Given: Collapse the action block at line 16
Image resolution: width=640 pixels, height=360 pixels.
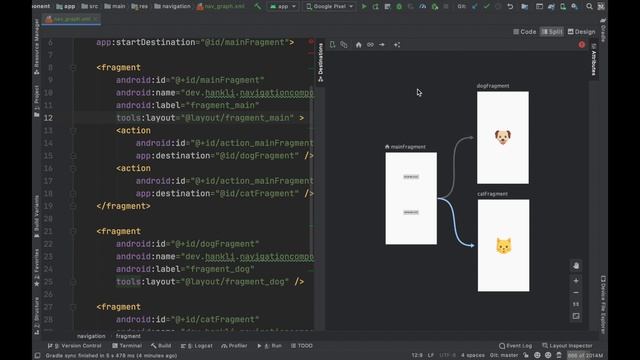Looking at the screenshot, I should 73,168.
